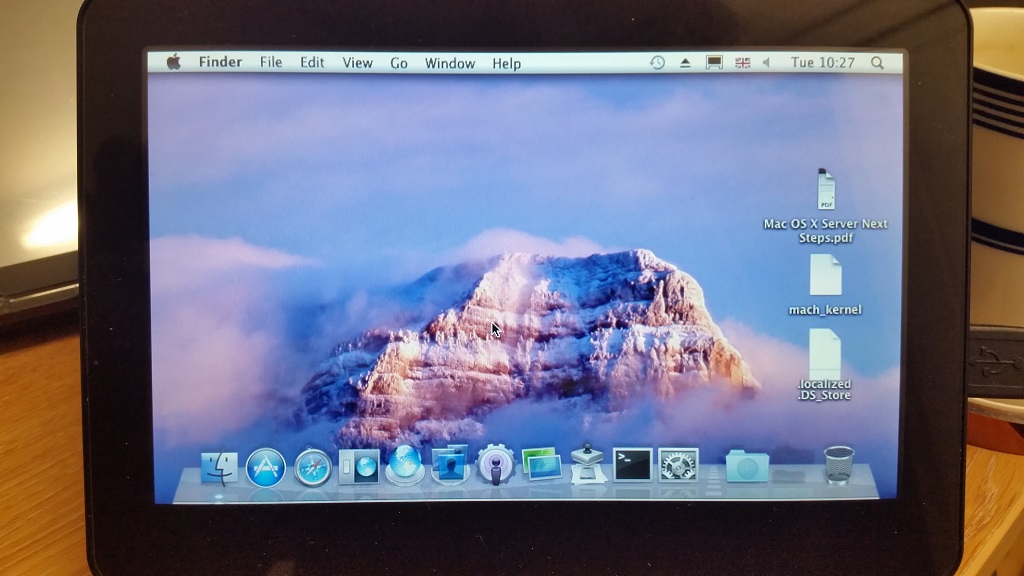Click the volume speaker icon
Screen dimensions: 1024x576
767,63
